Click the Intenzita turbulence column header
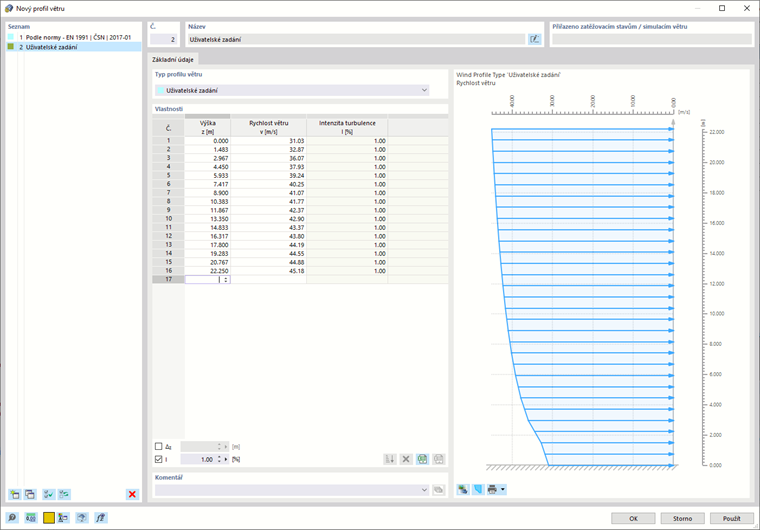Image resolution: width=760 pixels, height=530 pixels. [347, 127]
